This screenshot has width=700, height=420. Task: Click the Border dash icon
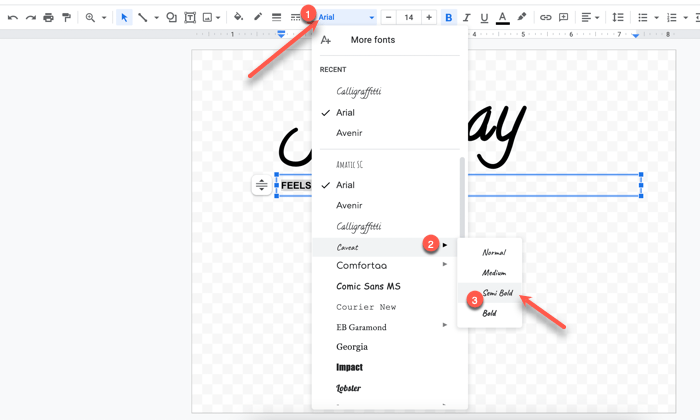pyautogui.click(x=295, y=17)
